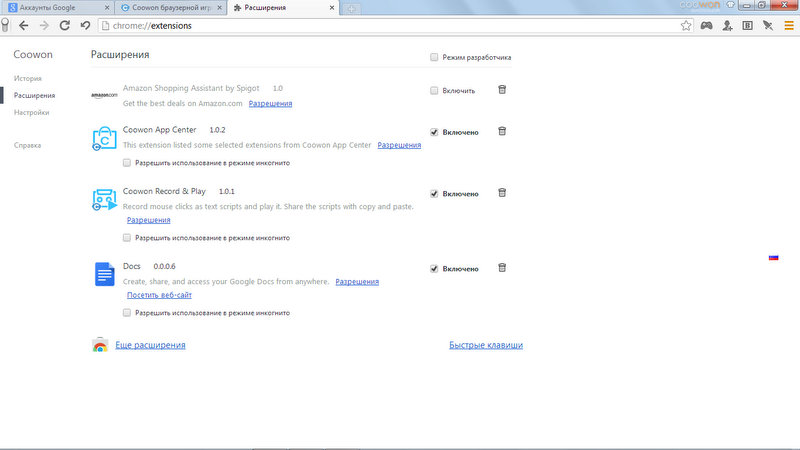The height and width of the screenshot is (450, 800).
Task: Select the Расширения browser tab
Action: pyautogui.click(x=283, y=8)
